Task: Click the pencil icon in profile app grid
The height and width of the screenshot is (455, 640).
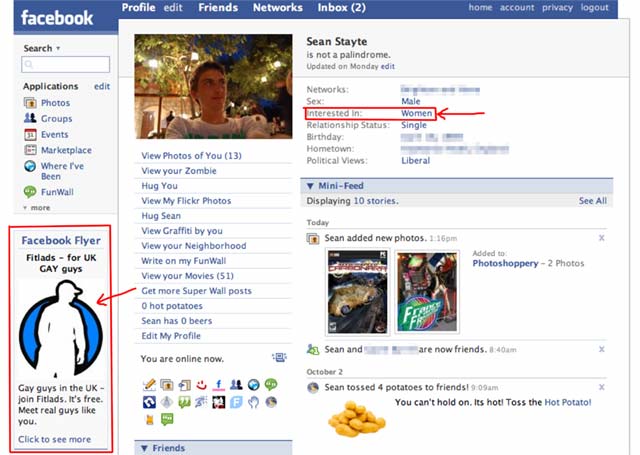Action: (x=149, y=384)
